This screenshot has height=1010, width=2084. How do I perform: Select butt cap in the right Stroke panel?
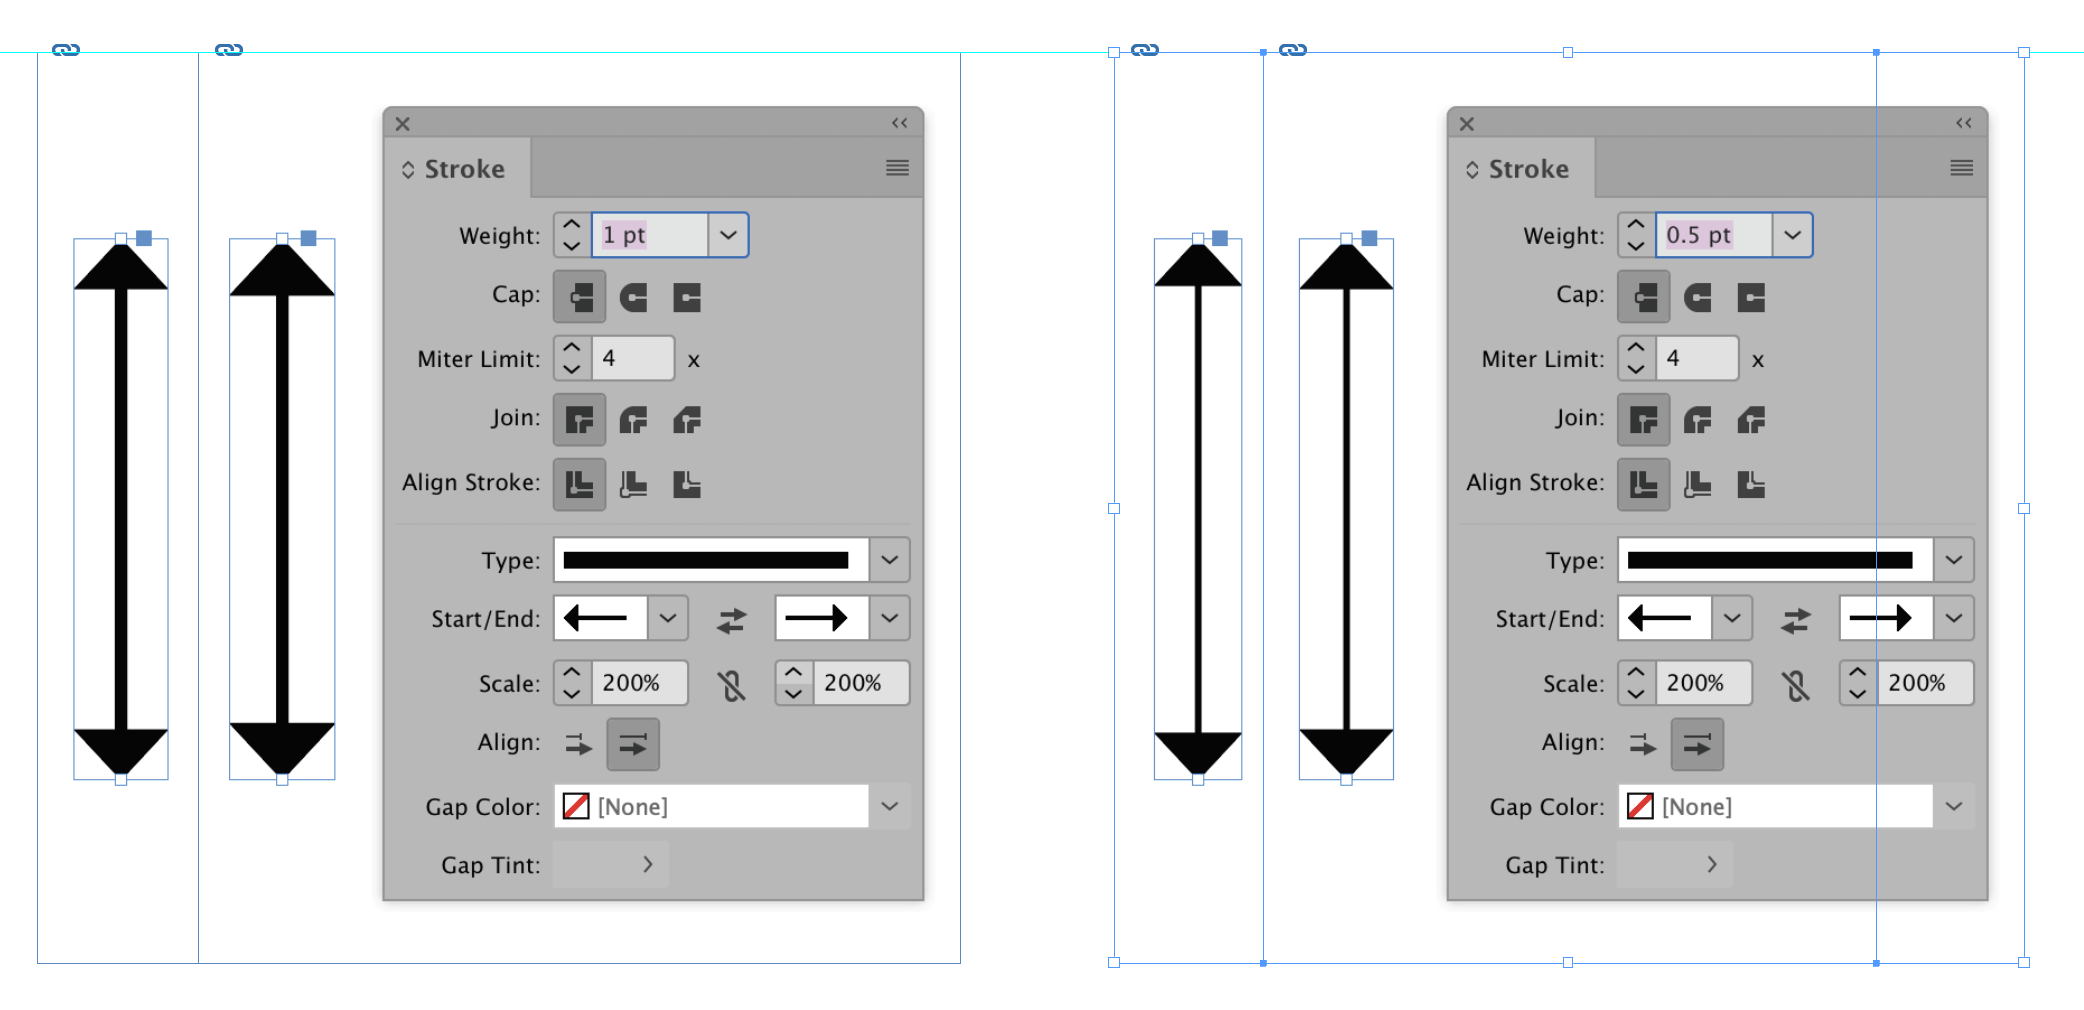tap(1643, 296)
